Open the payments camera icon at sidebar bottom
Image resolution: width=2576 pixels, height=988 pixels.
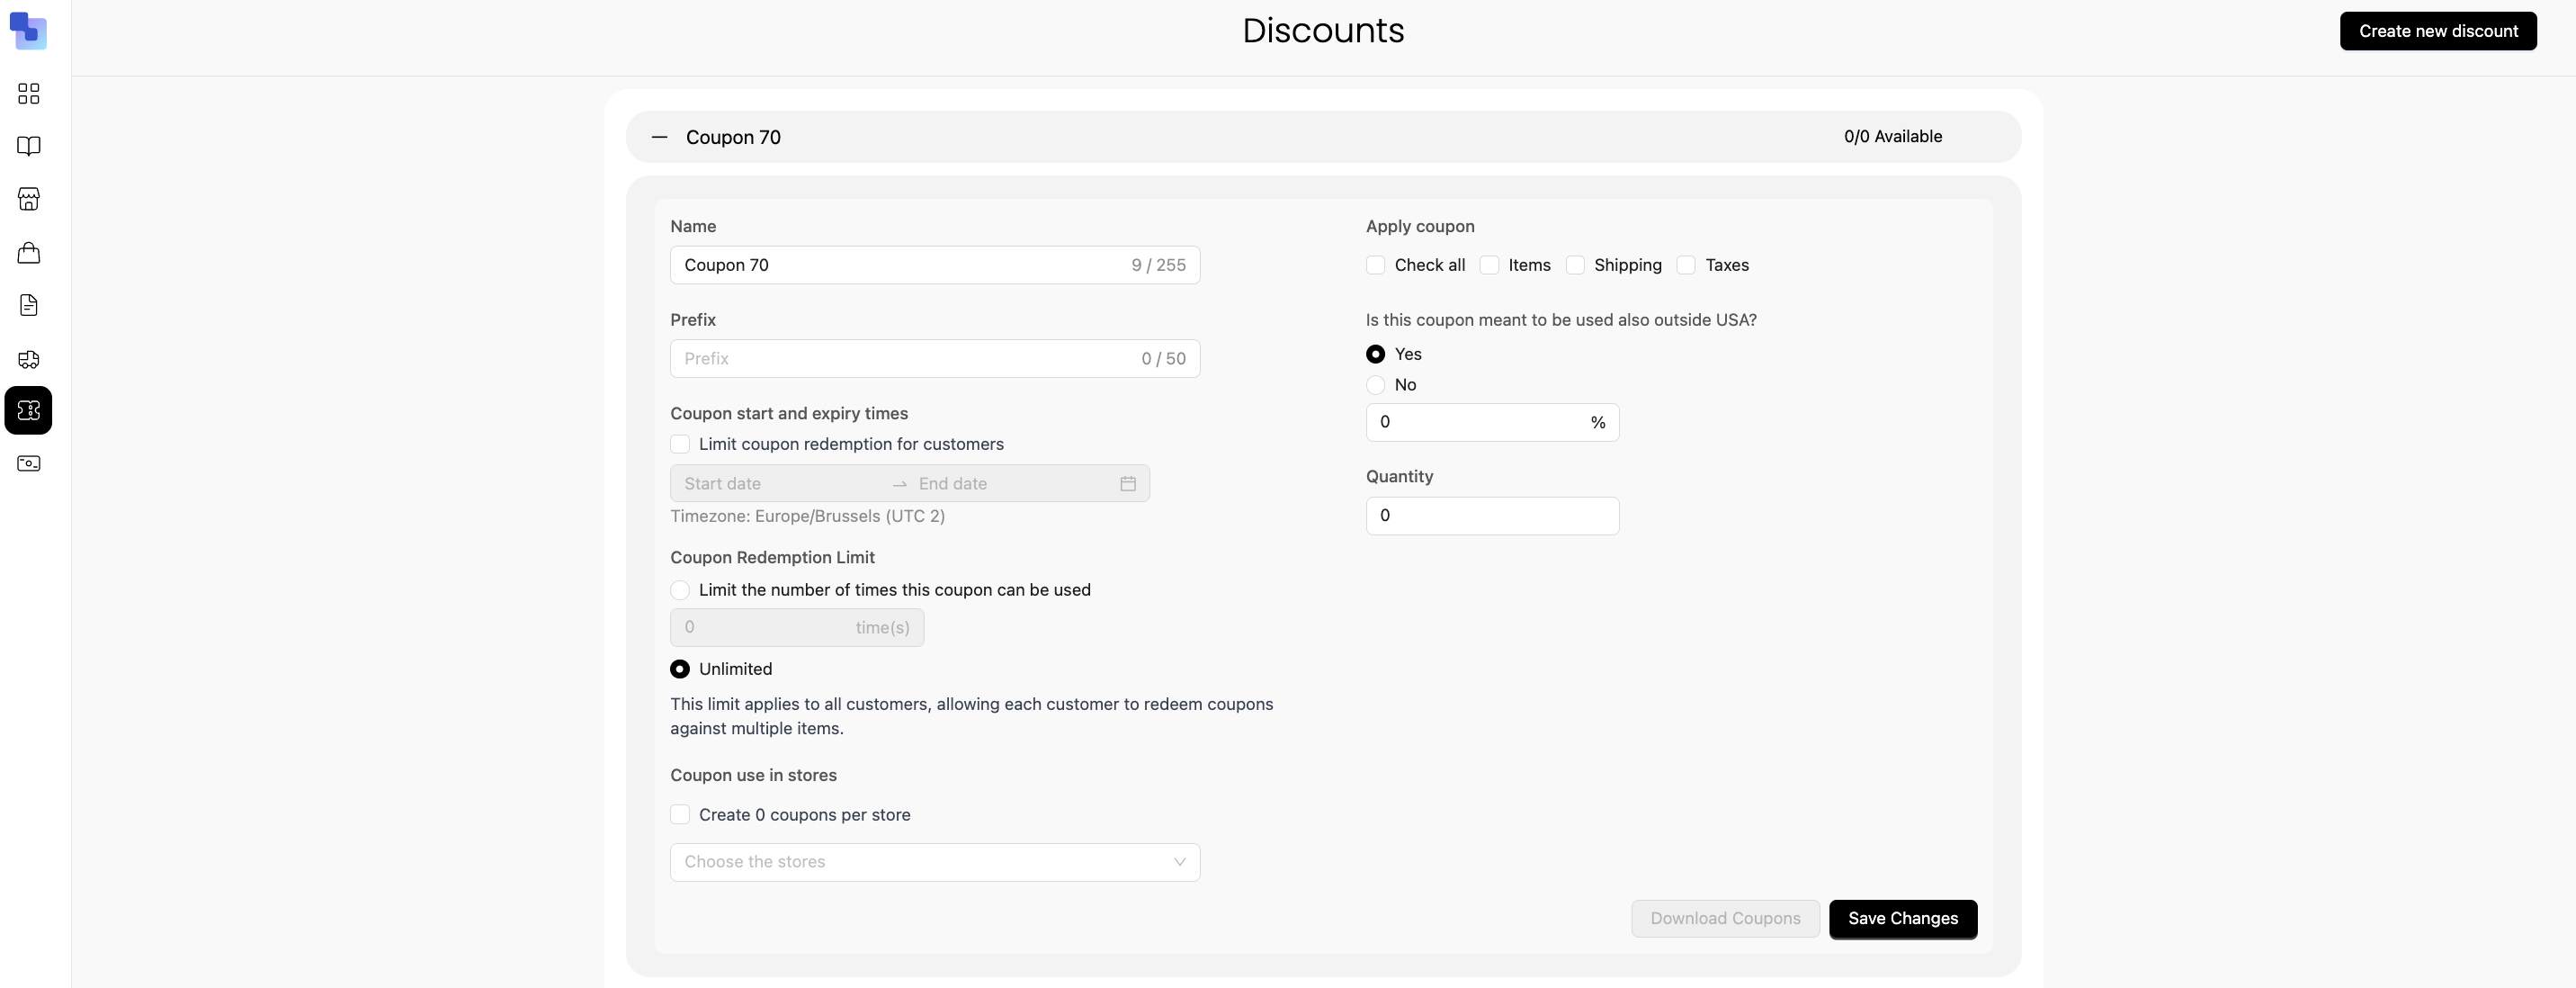(29, 463)
